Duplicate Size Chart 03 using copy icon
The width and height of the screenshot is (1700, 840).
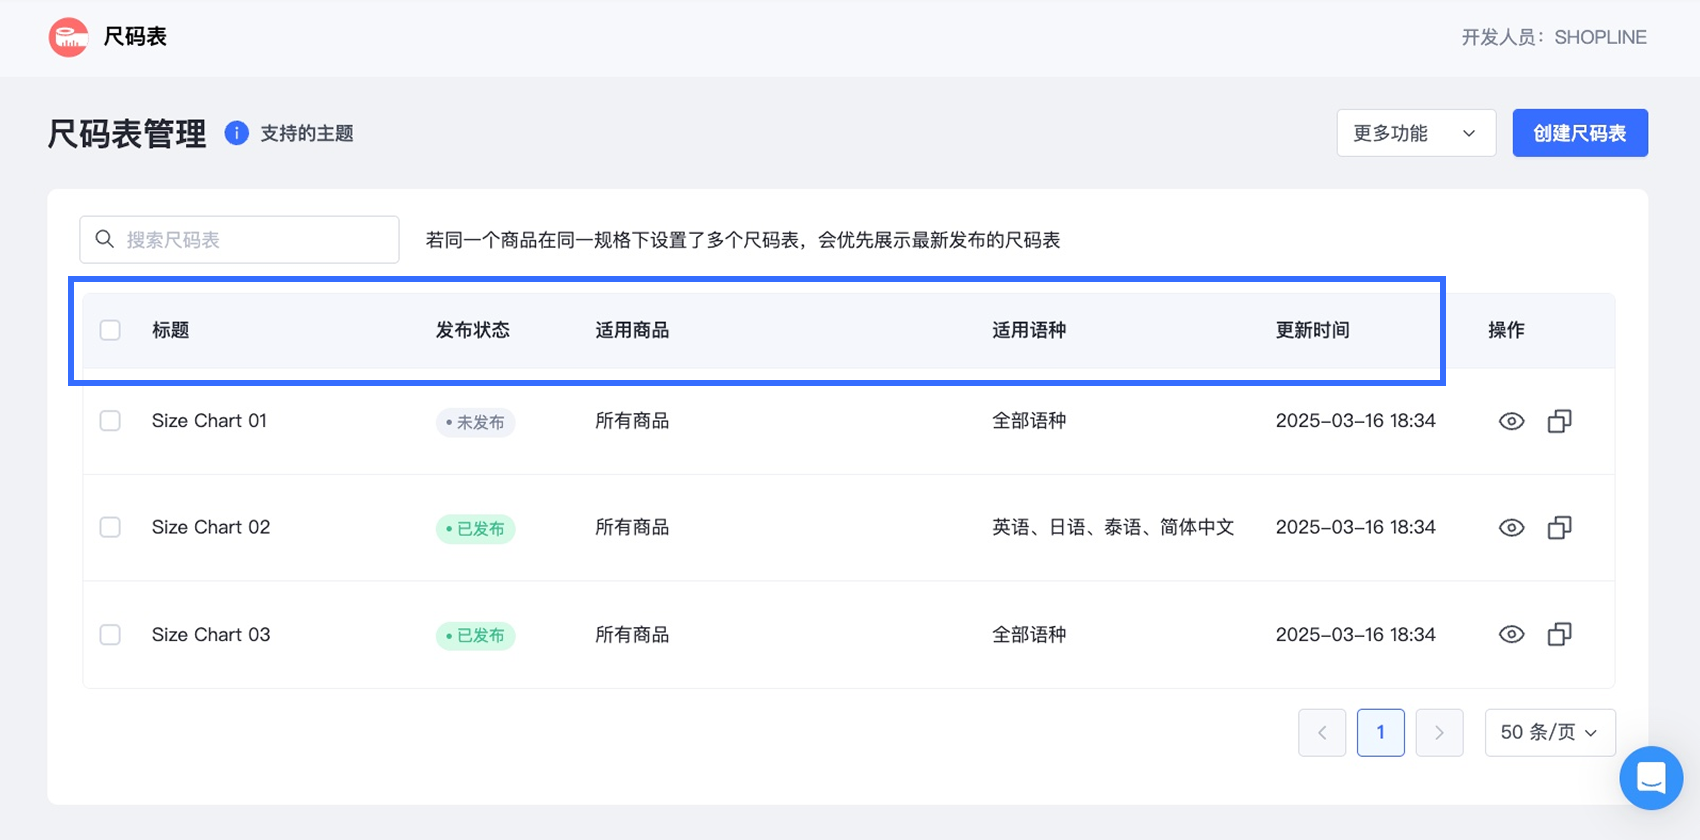1559,634
